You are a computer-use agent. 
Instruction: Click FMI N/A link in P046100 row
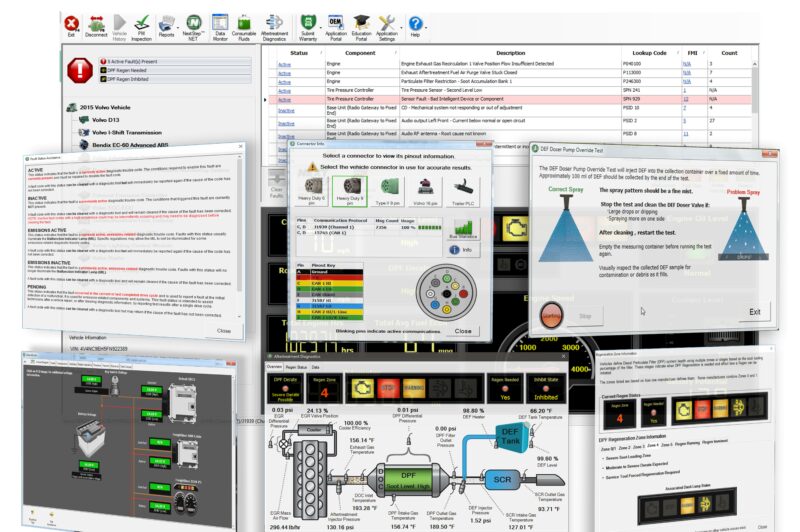pyautogui.click(x=687, y=64)
